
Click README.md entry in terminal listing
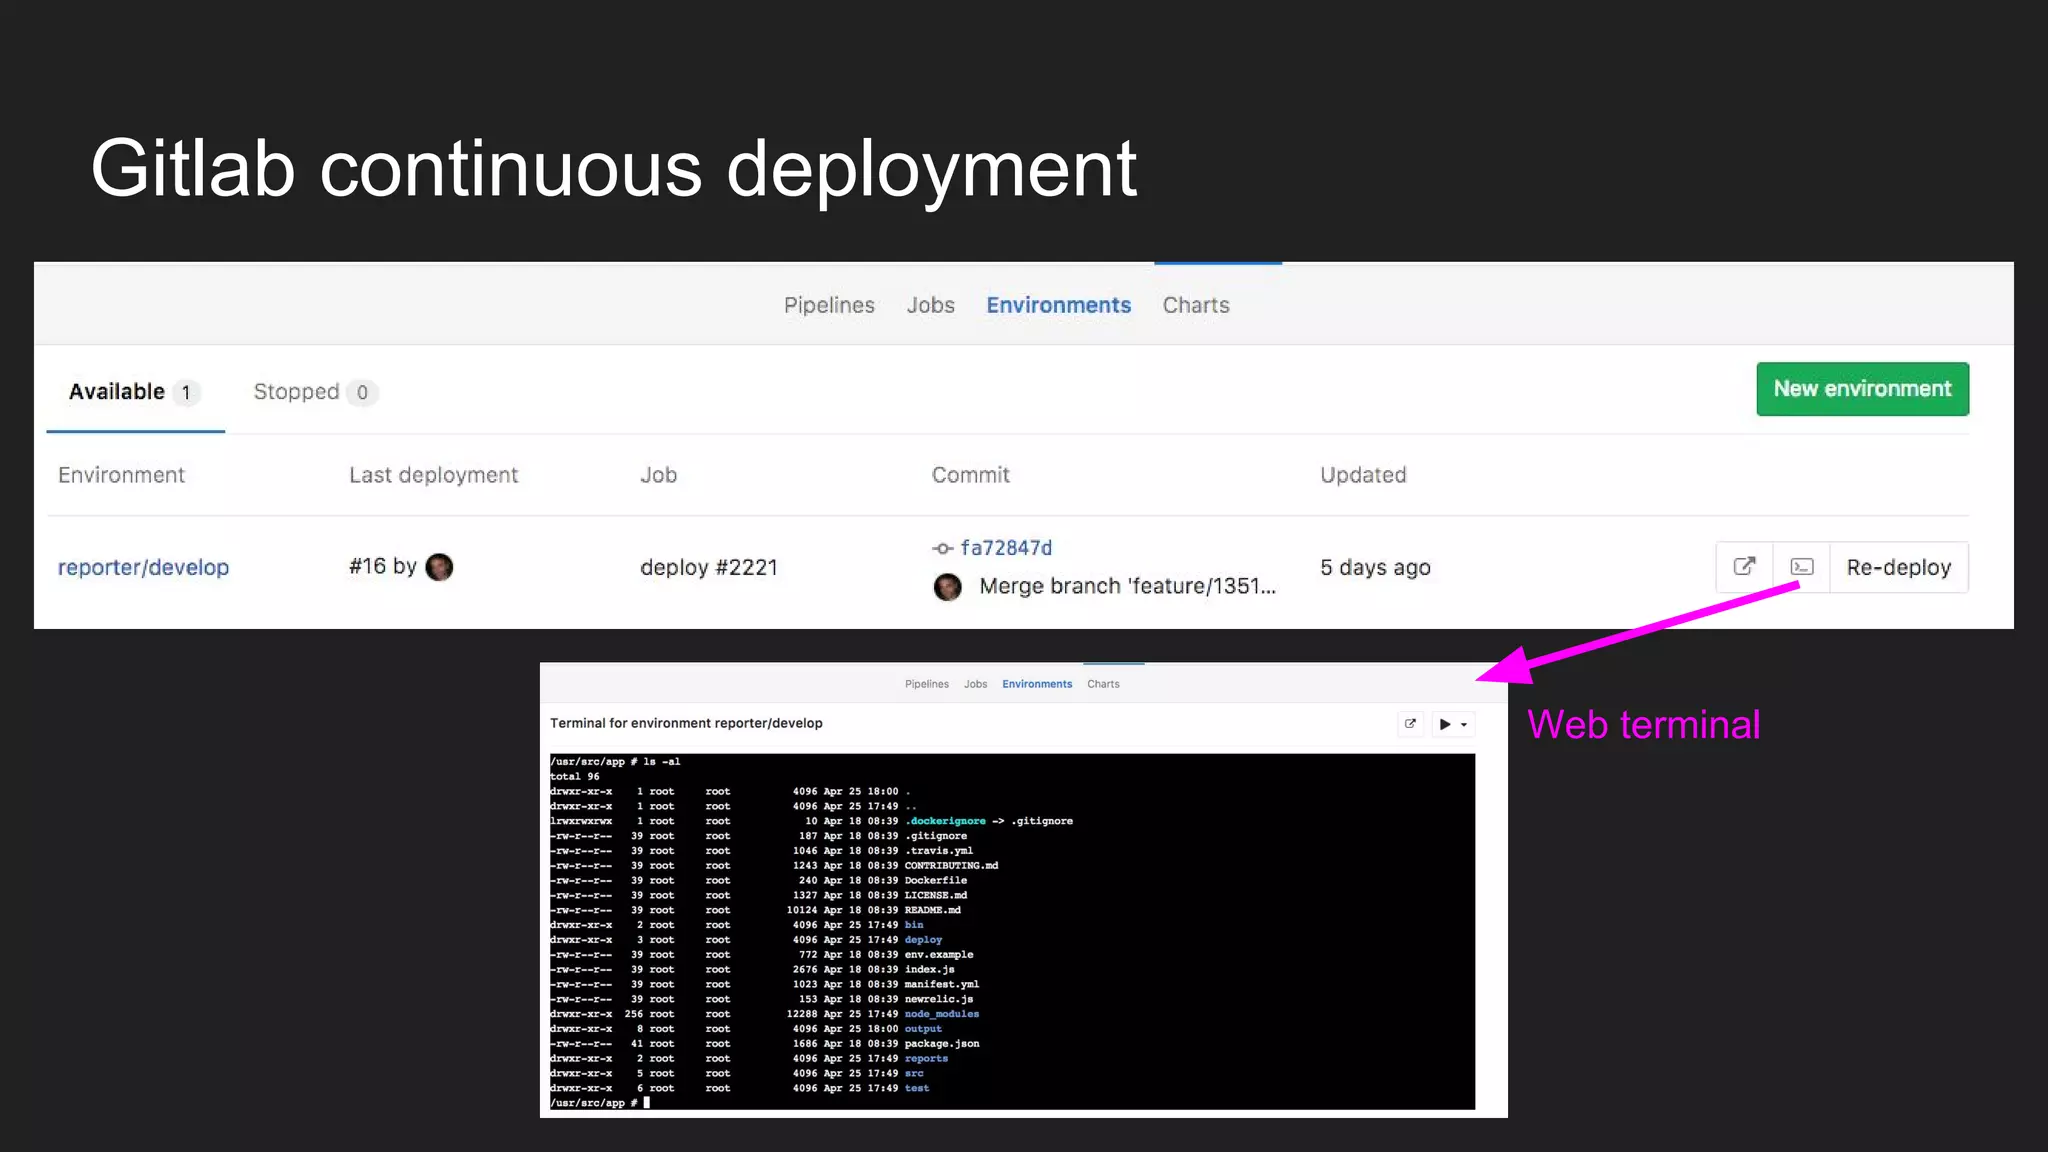click(x=933, y=910)
